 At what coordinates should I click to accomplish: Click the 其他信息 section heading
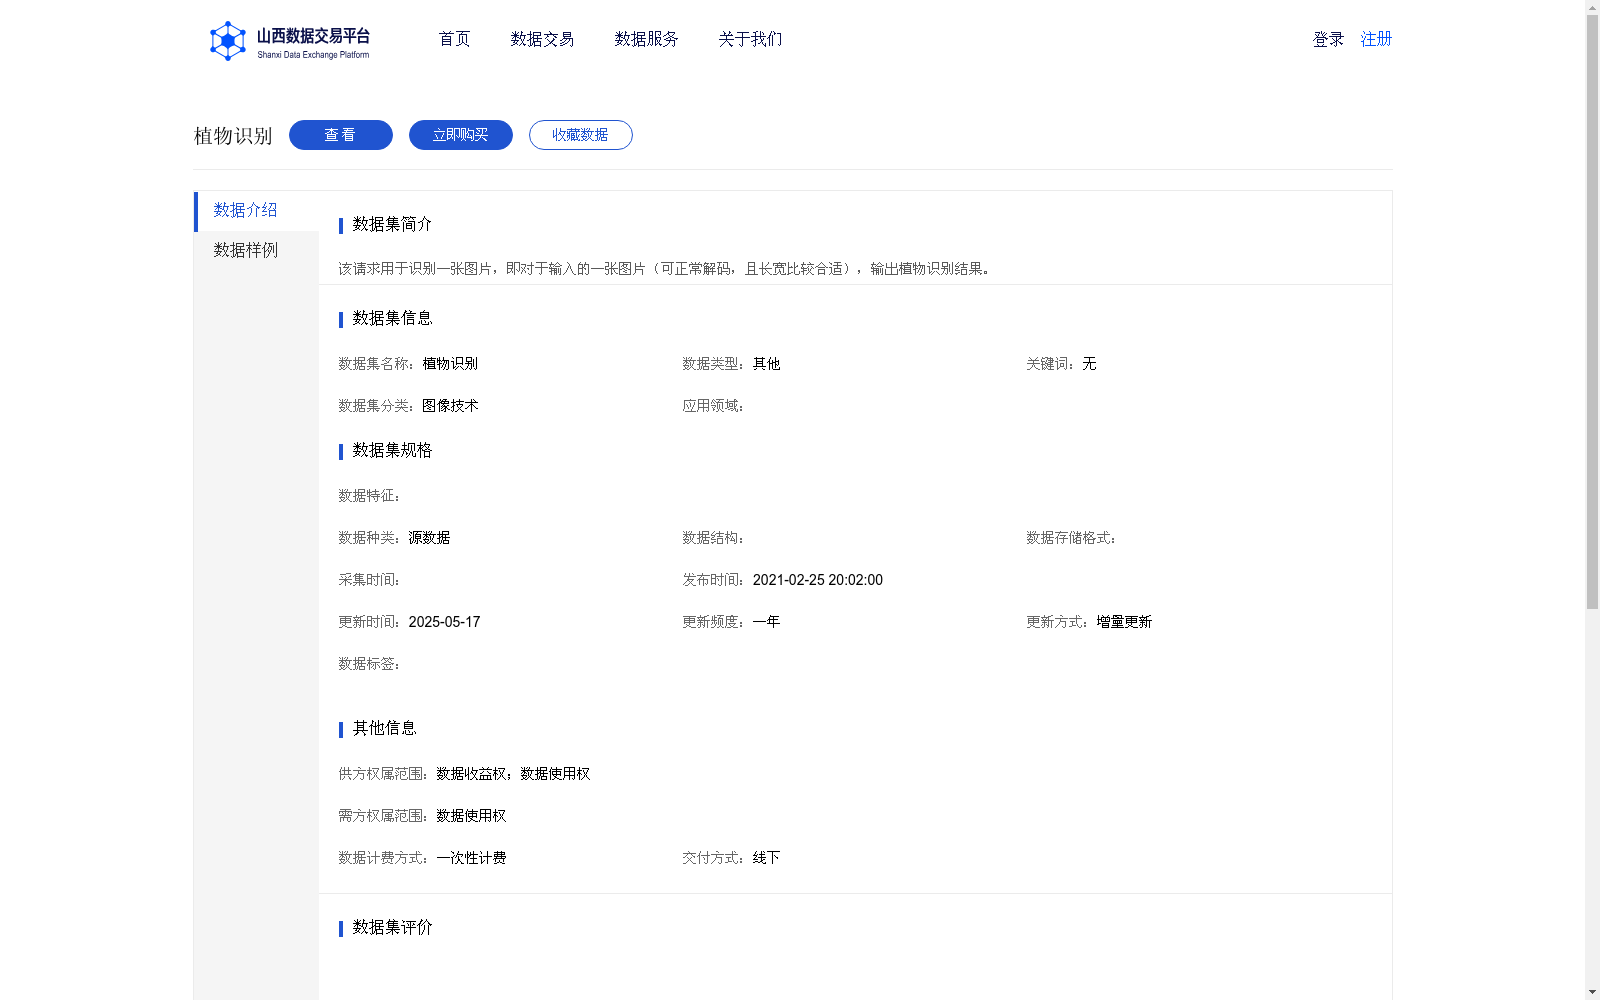384,728
